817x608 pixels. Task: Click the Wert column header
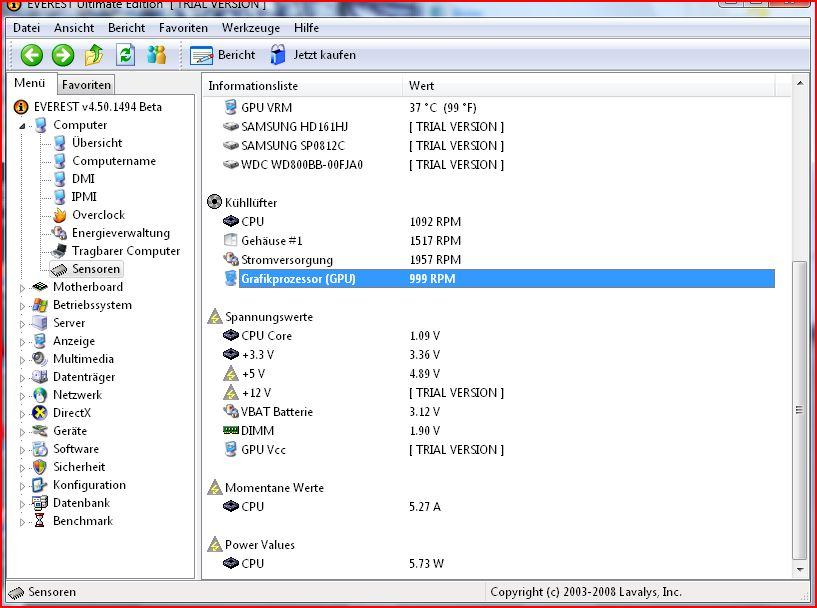pyautogui.click(x=589, y=85)
